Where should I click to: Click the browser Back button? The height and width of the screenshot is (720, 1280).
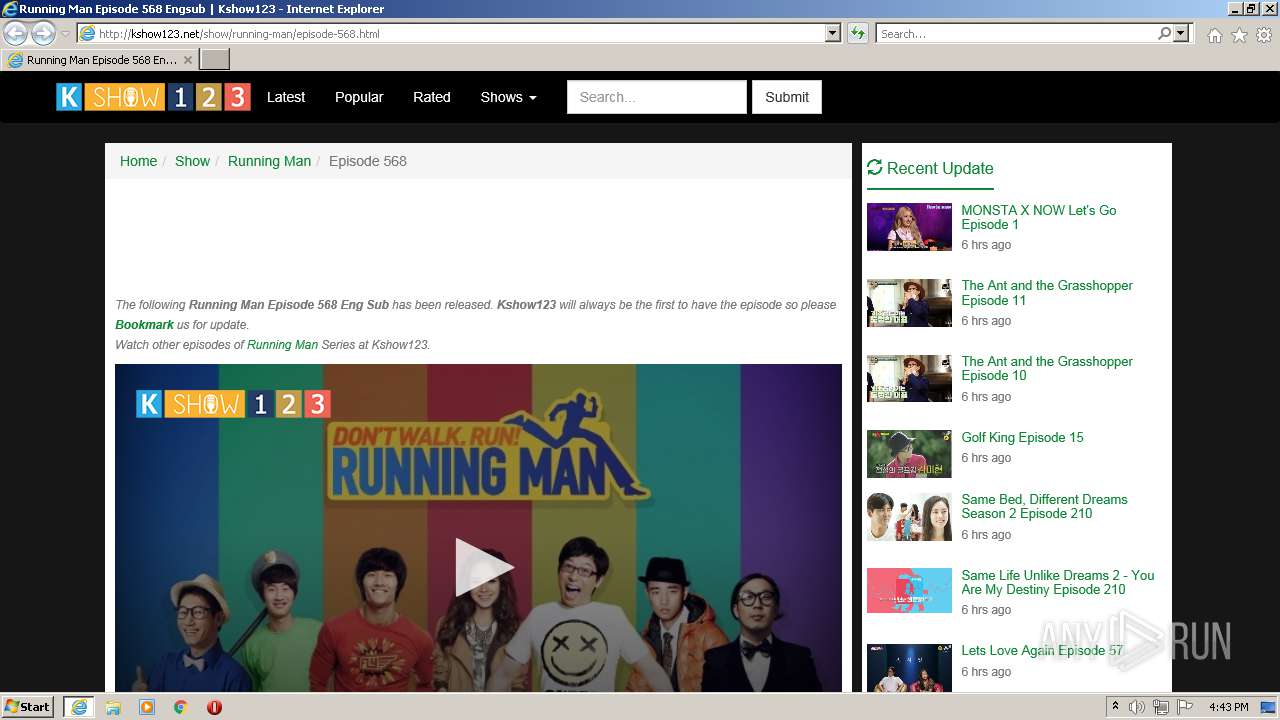(16, 33)
